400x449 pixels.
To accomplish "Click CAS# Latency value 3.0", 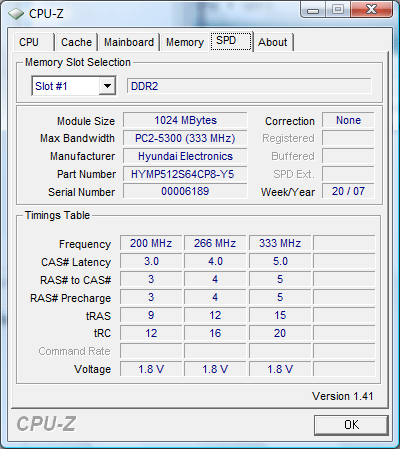I will click(151, 261).
